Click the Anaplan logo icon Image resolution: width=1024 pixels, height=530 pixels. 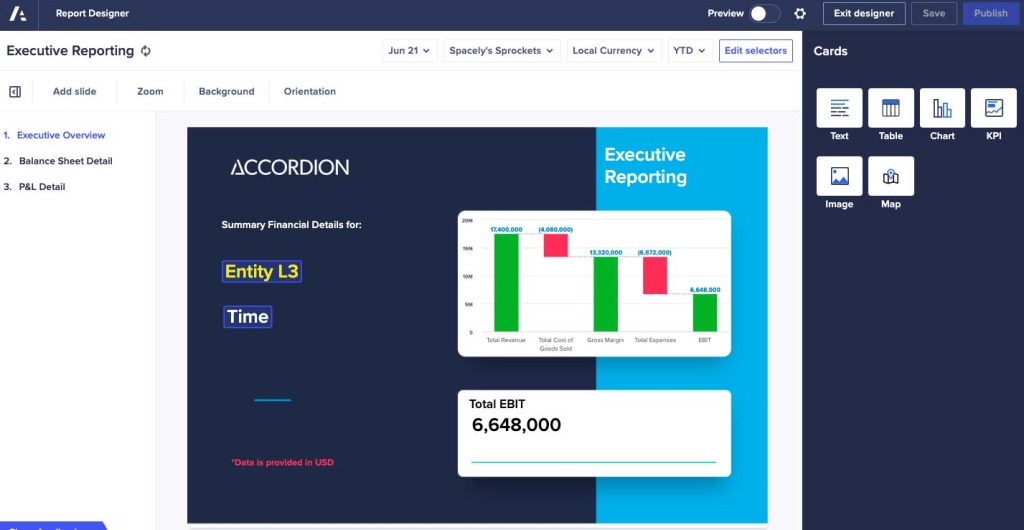click(18, 14)
